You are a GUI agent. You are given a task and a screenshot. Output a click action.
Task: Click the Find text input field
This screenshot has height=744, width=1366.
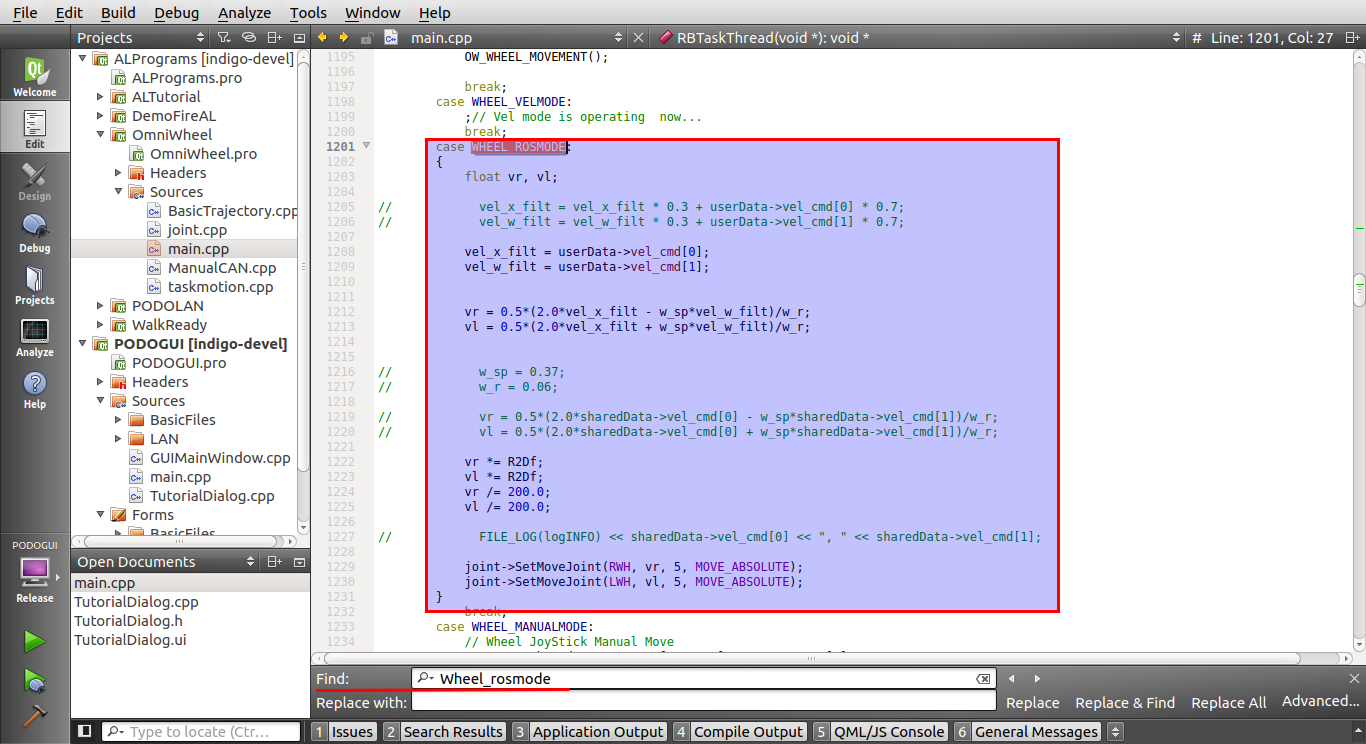(705, 679)
